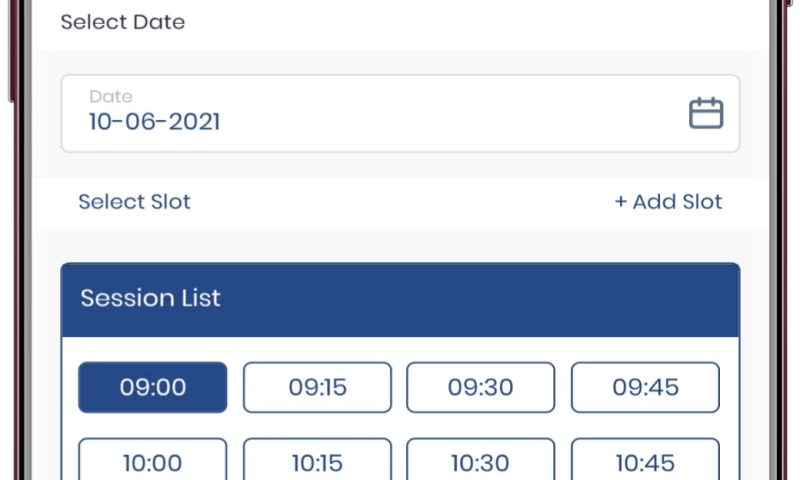The height and width of the screenshot is (480, 800).
Task: Pick the 09:30 time slot
Action: click(x=480, y=387)
